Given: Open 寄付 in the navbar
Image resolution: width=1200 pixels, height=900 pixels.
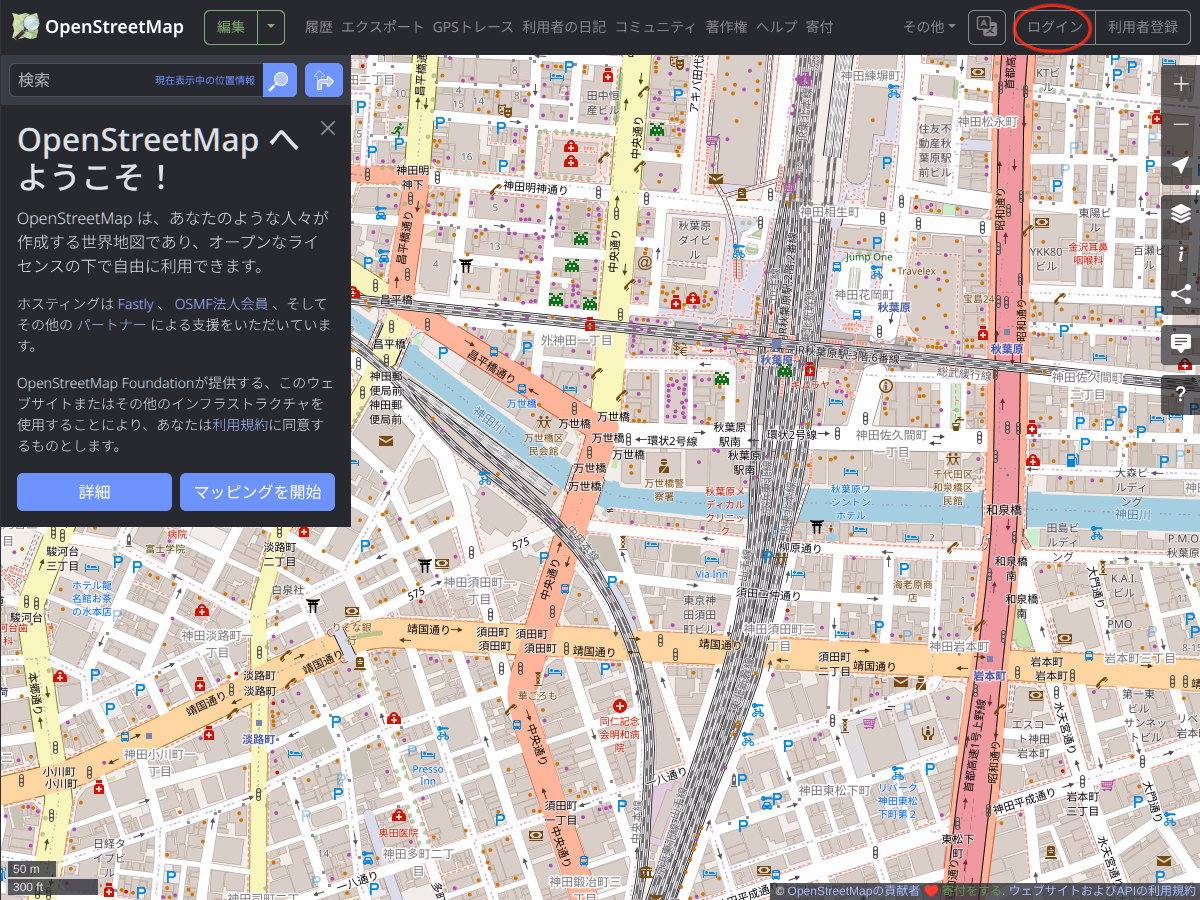Looking at the screenshot, I should tap(819, 27).
